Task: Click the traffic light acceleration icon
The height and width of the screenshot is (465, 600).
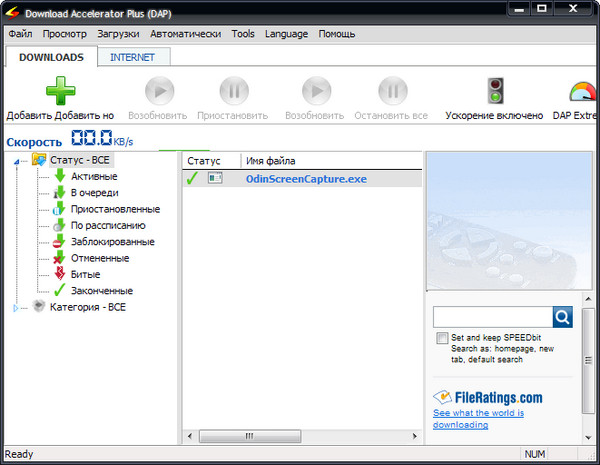Action: click(x=494, y=92)
